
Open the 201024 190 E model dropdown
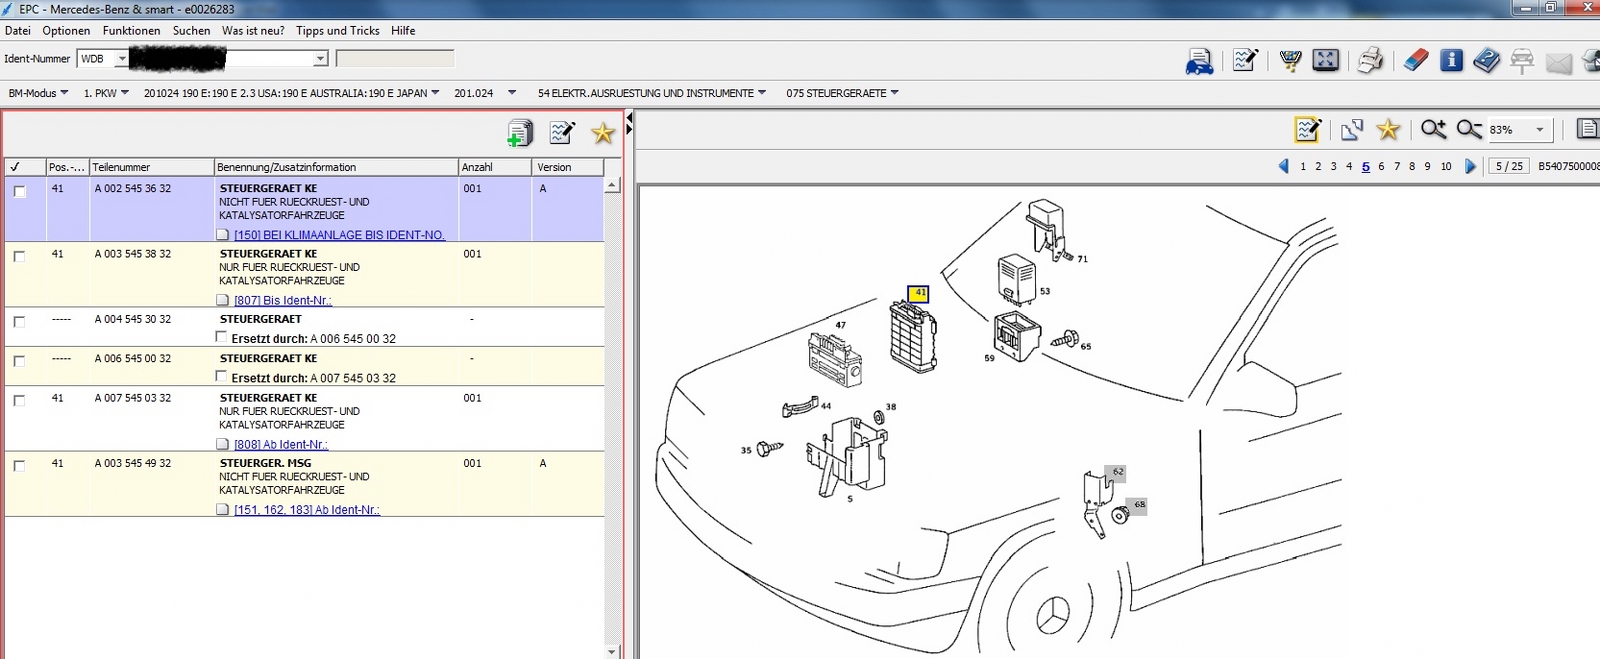coord(291,93)
